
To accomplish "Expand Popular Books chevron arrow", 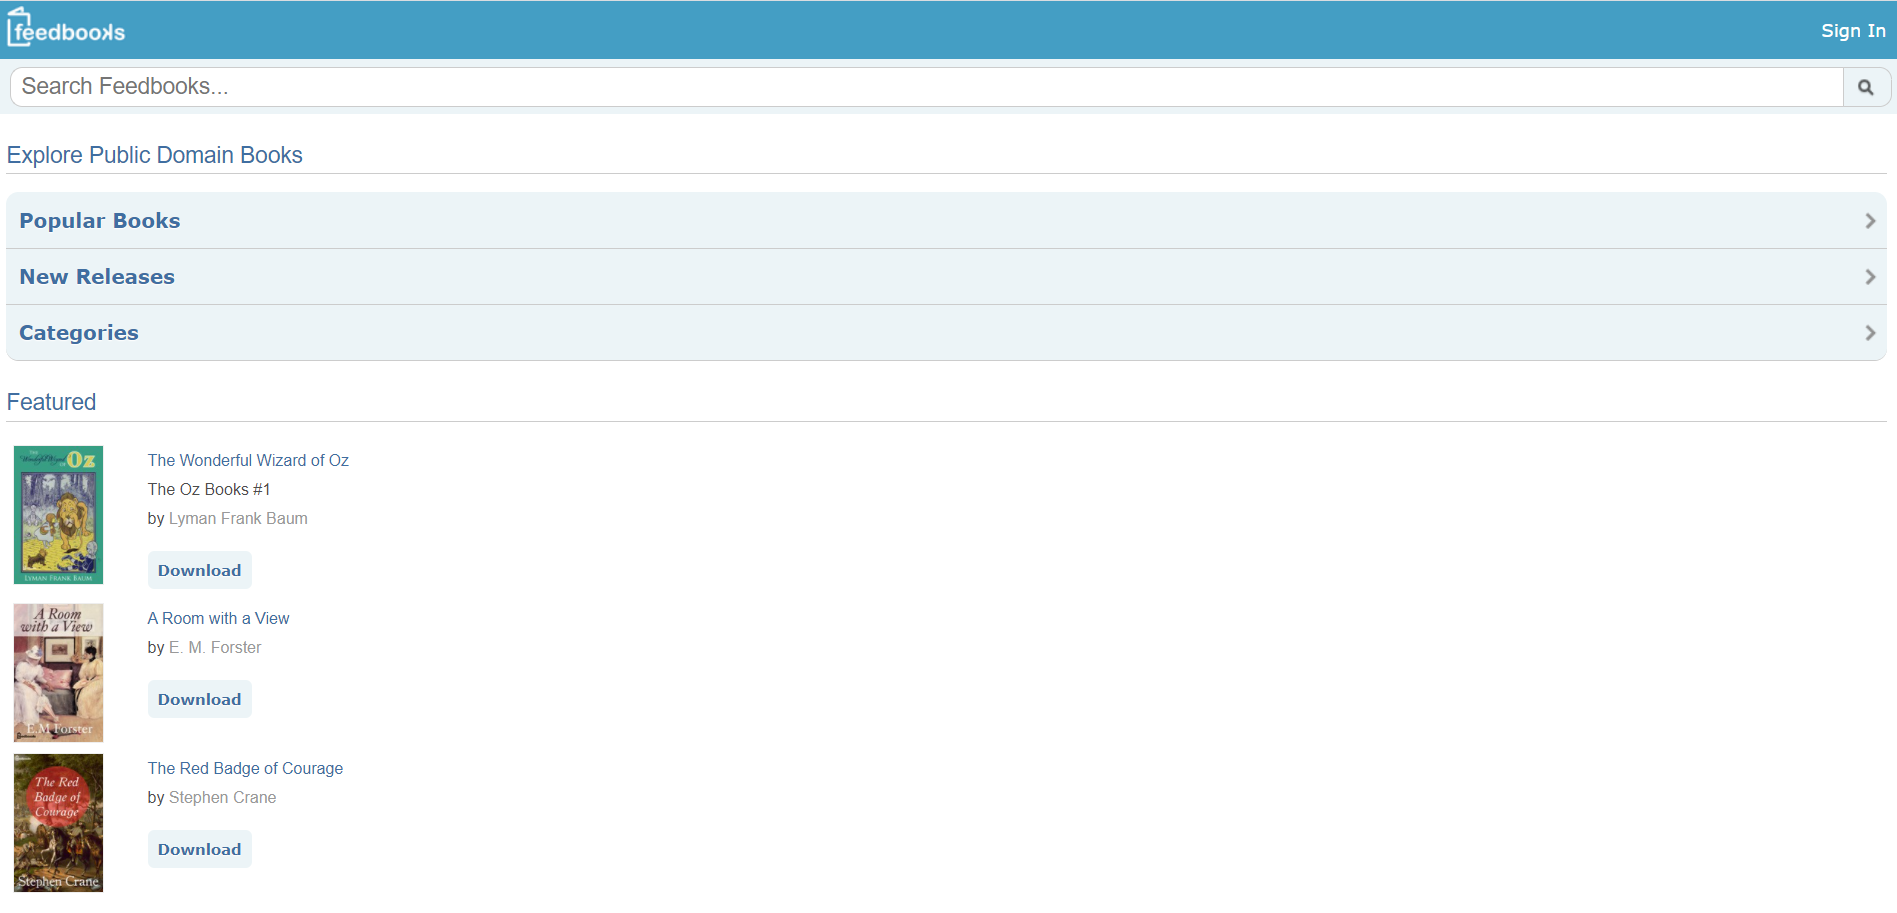I will click(1869, 221).
